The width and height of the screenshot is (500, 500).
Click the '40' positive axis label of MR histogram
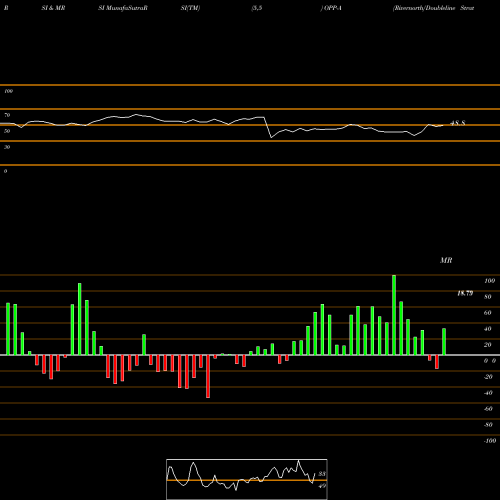[488, 329]
